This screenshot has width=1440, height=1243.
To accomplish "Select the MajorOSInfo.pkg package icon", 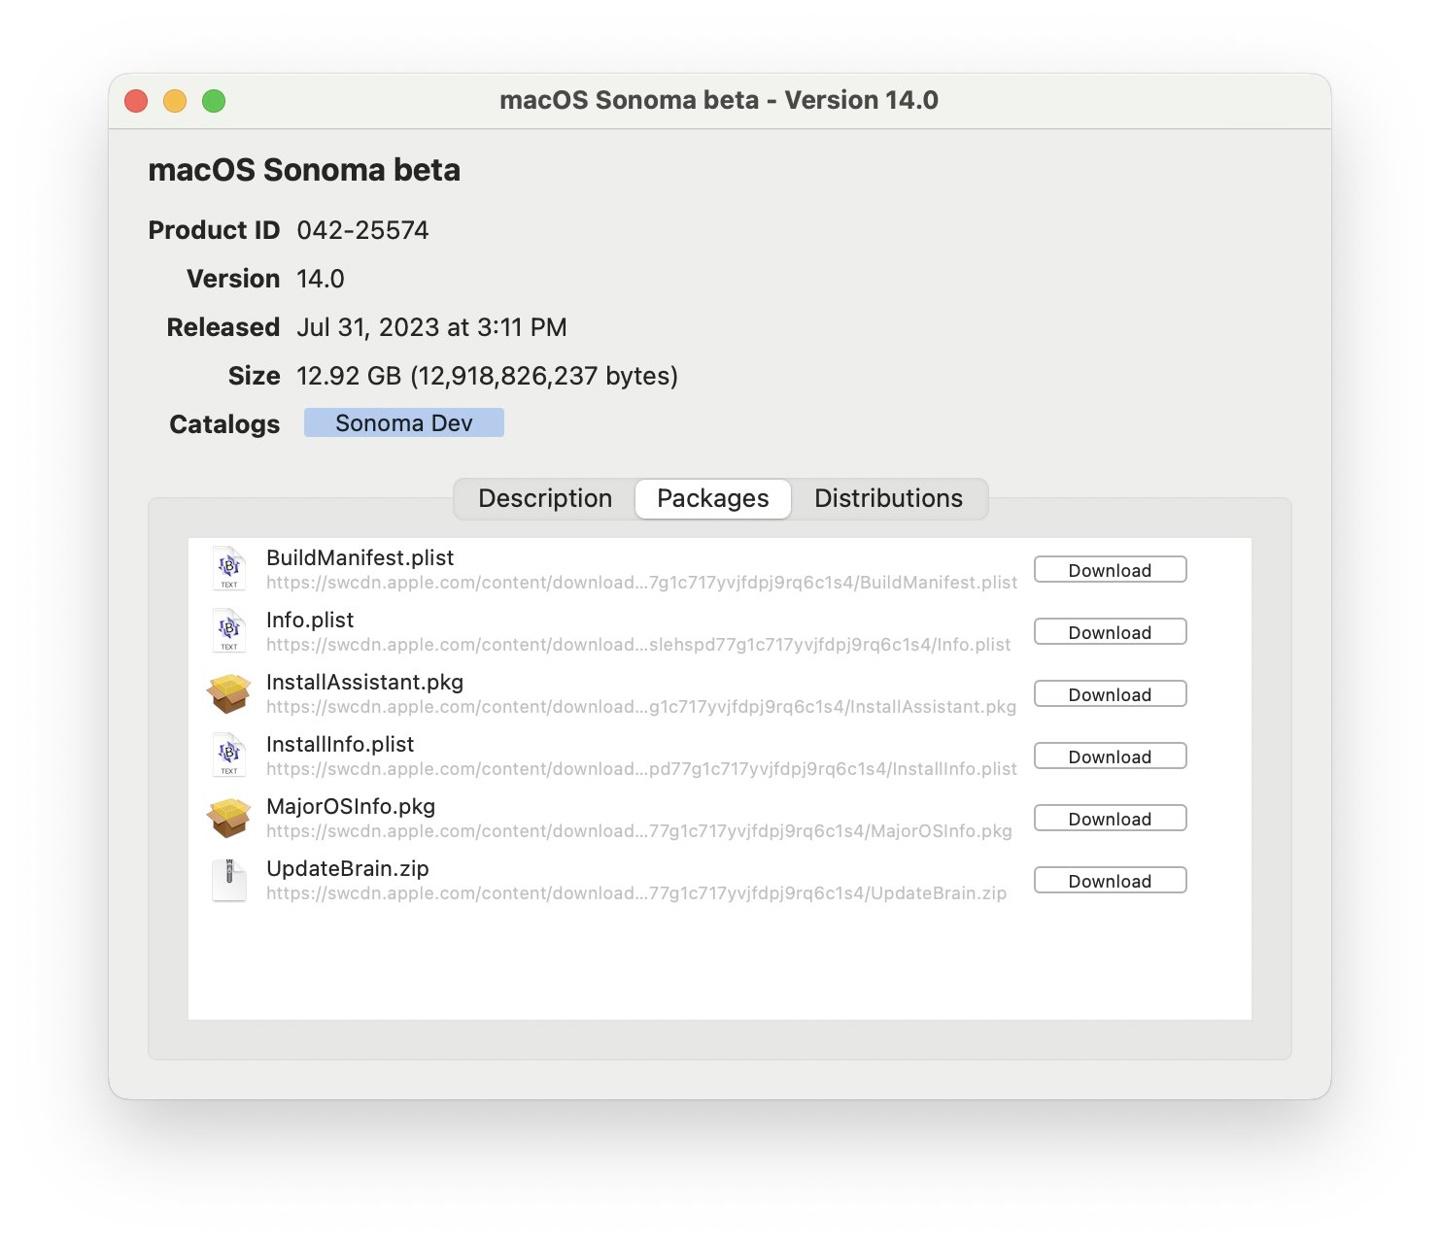I will 229,817.
